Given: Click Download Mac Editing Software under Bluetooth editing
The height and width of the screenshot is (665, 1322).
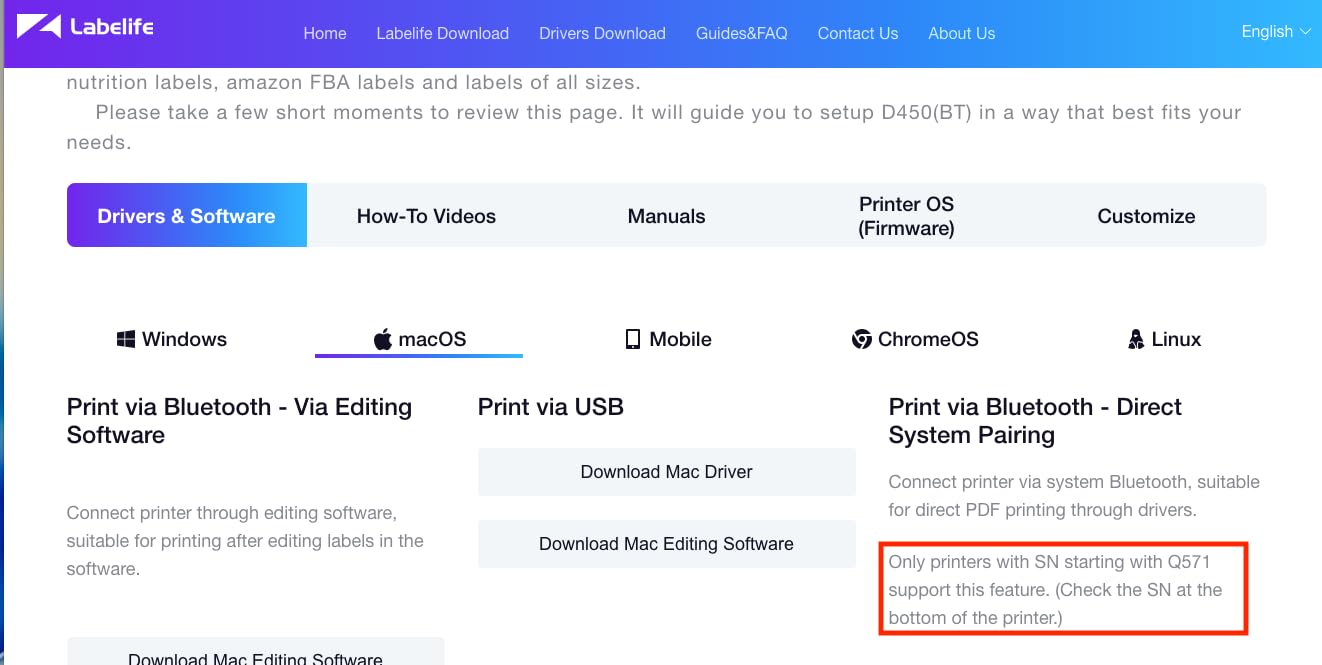Looking at the screenshot, I should pyautogui.click(x=255, y=652).
